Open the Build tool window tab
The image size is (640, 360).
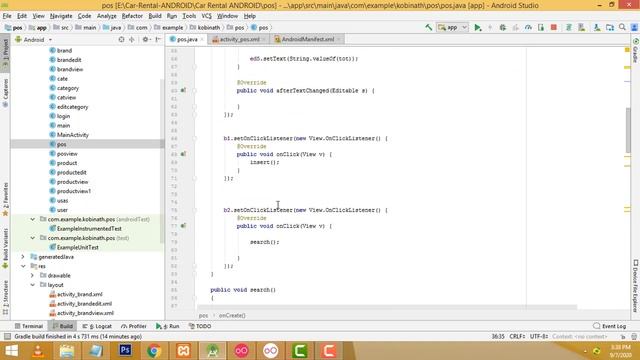click(x=62, y=326)
